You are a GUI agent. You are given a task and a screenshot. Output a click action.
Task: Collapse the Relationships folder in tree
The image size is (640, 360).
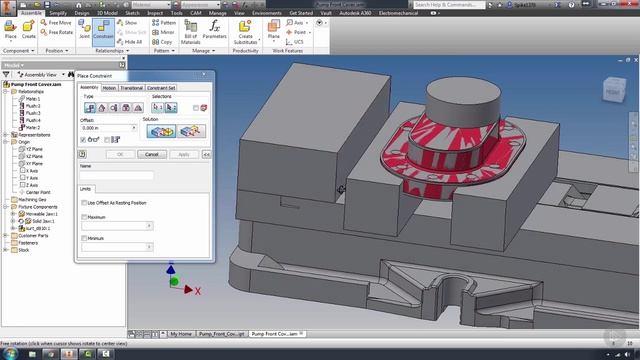(x=6, y=92)
